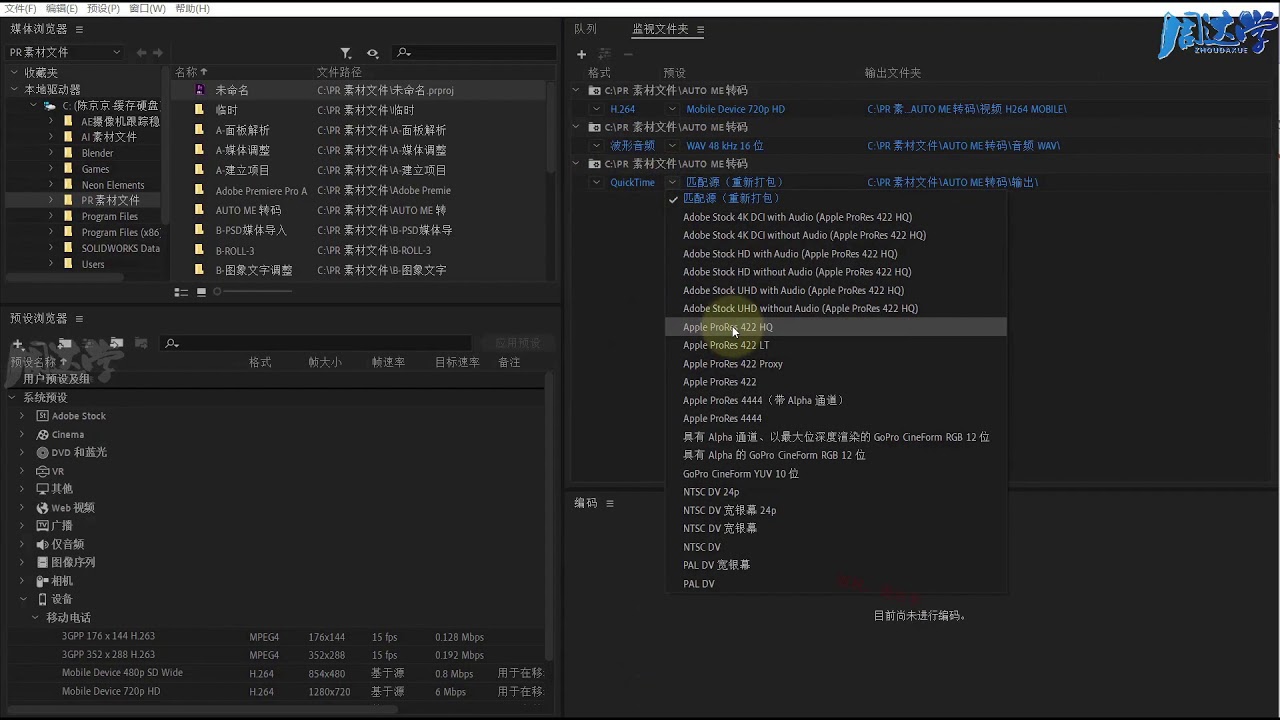
Task: Open the WAV 48 kHz 16 位 preset dropdown
Action: click(672, 146)
